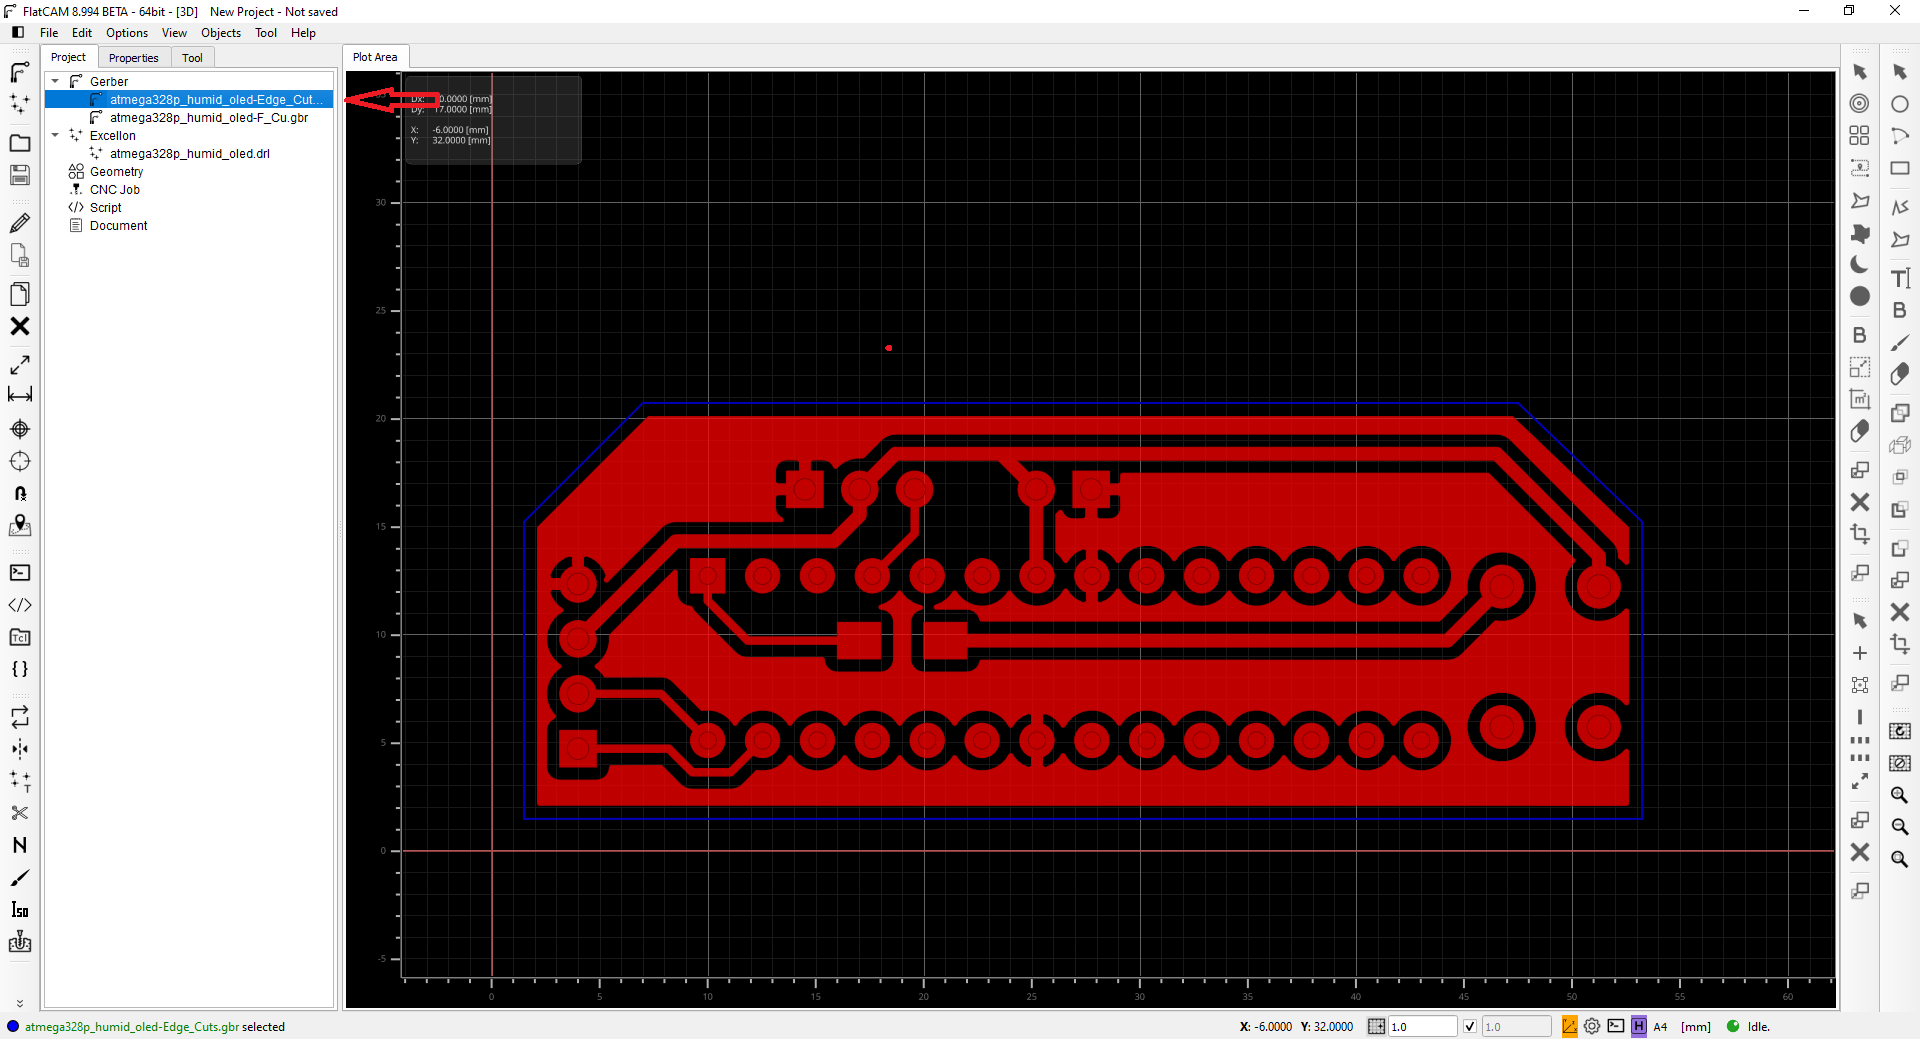Open Preferences with status bar gear icon

click(1592, 1026)
